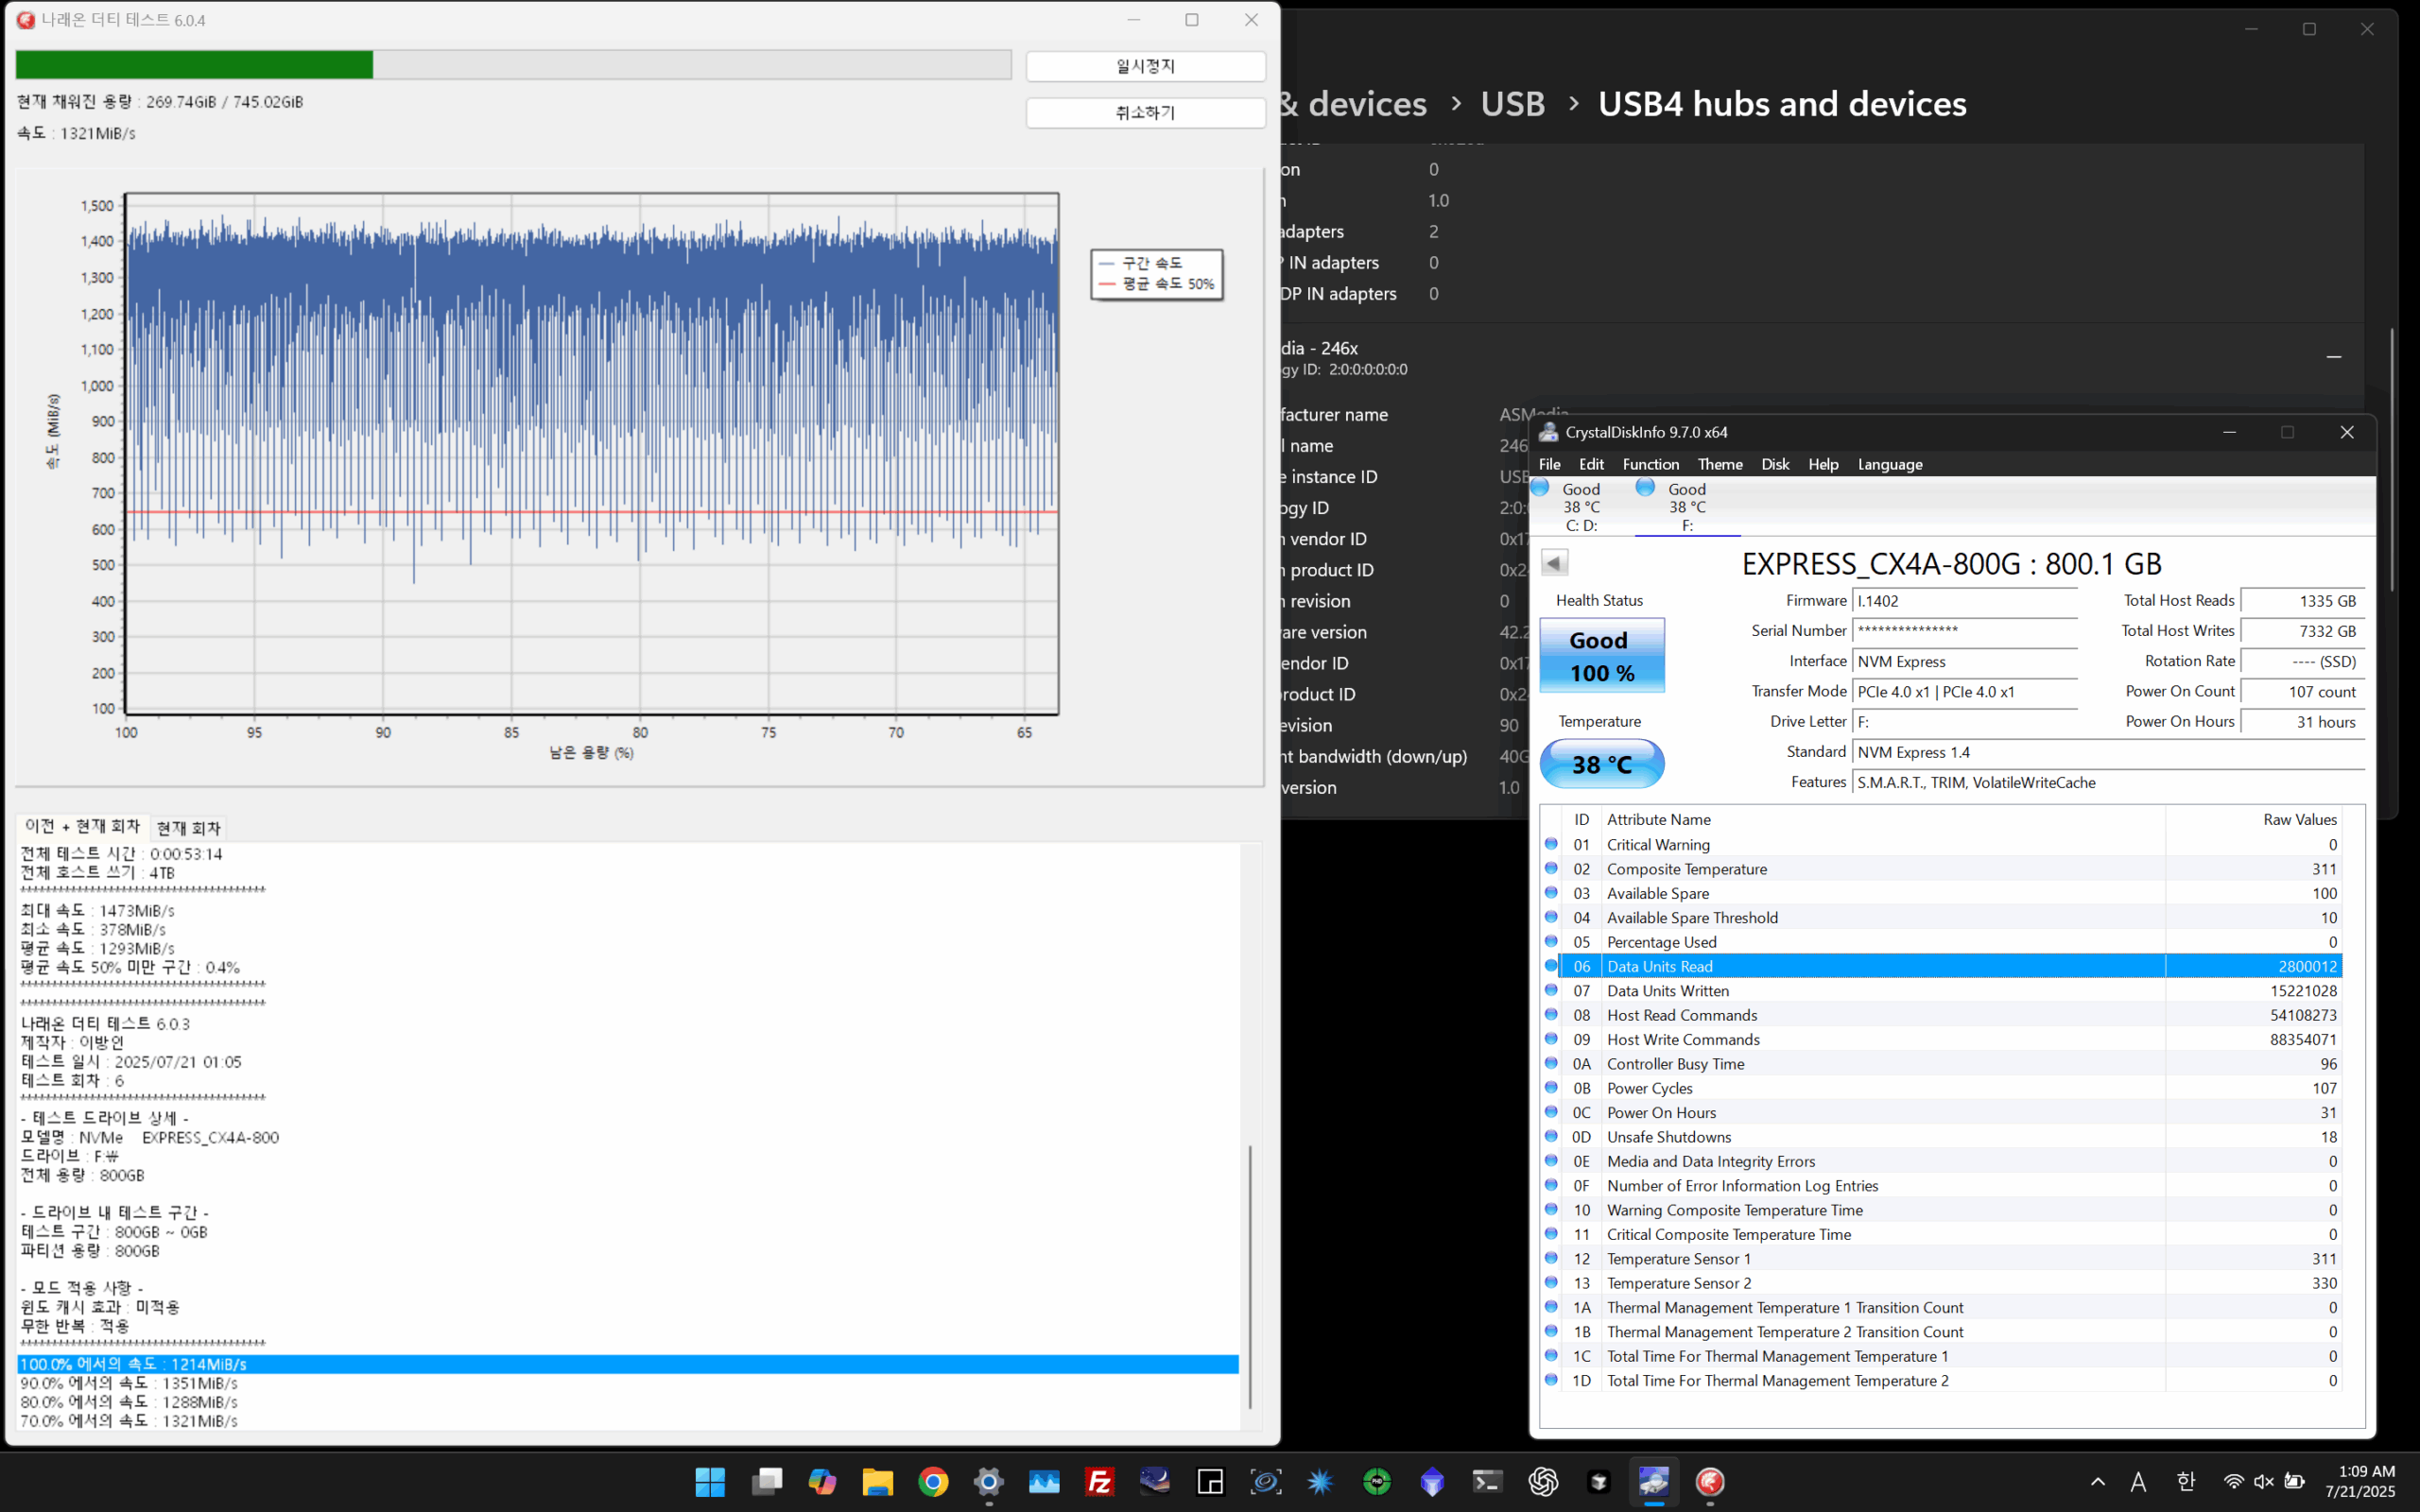Click the Transfer Mode PCIe 4.0 x1 field

point(1964,692)
